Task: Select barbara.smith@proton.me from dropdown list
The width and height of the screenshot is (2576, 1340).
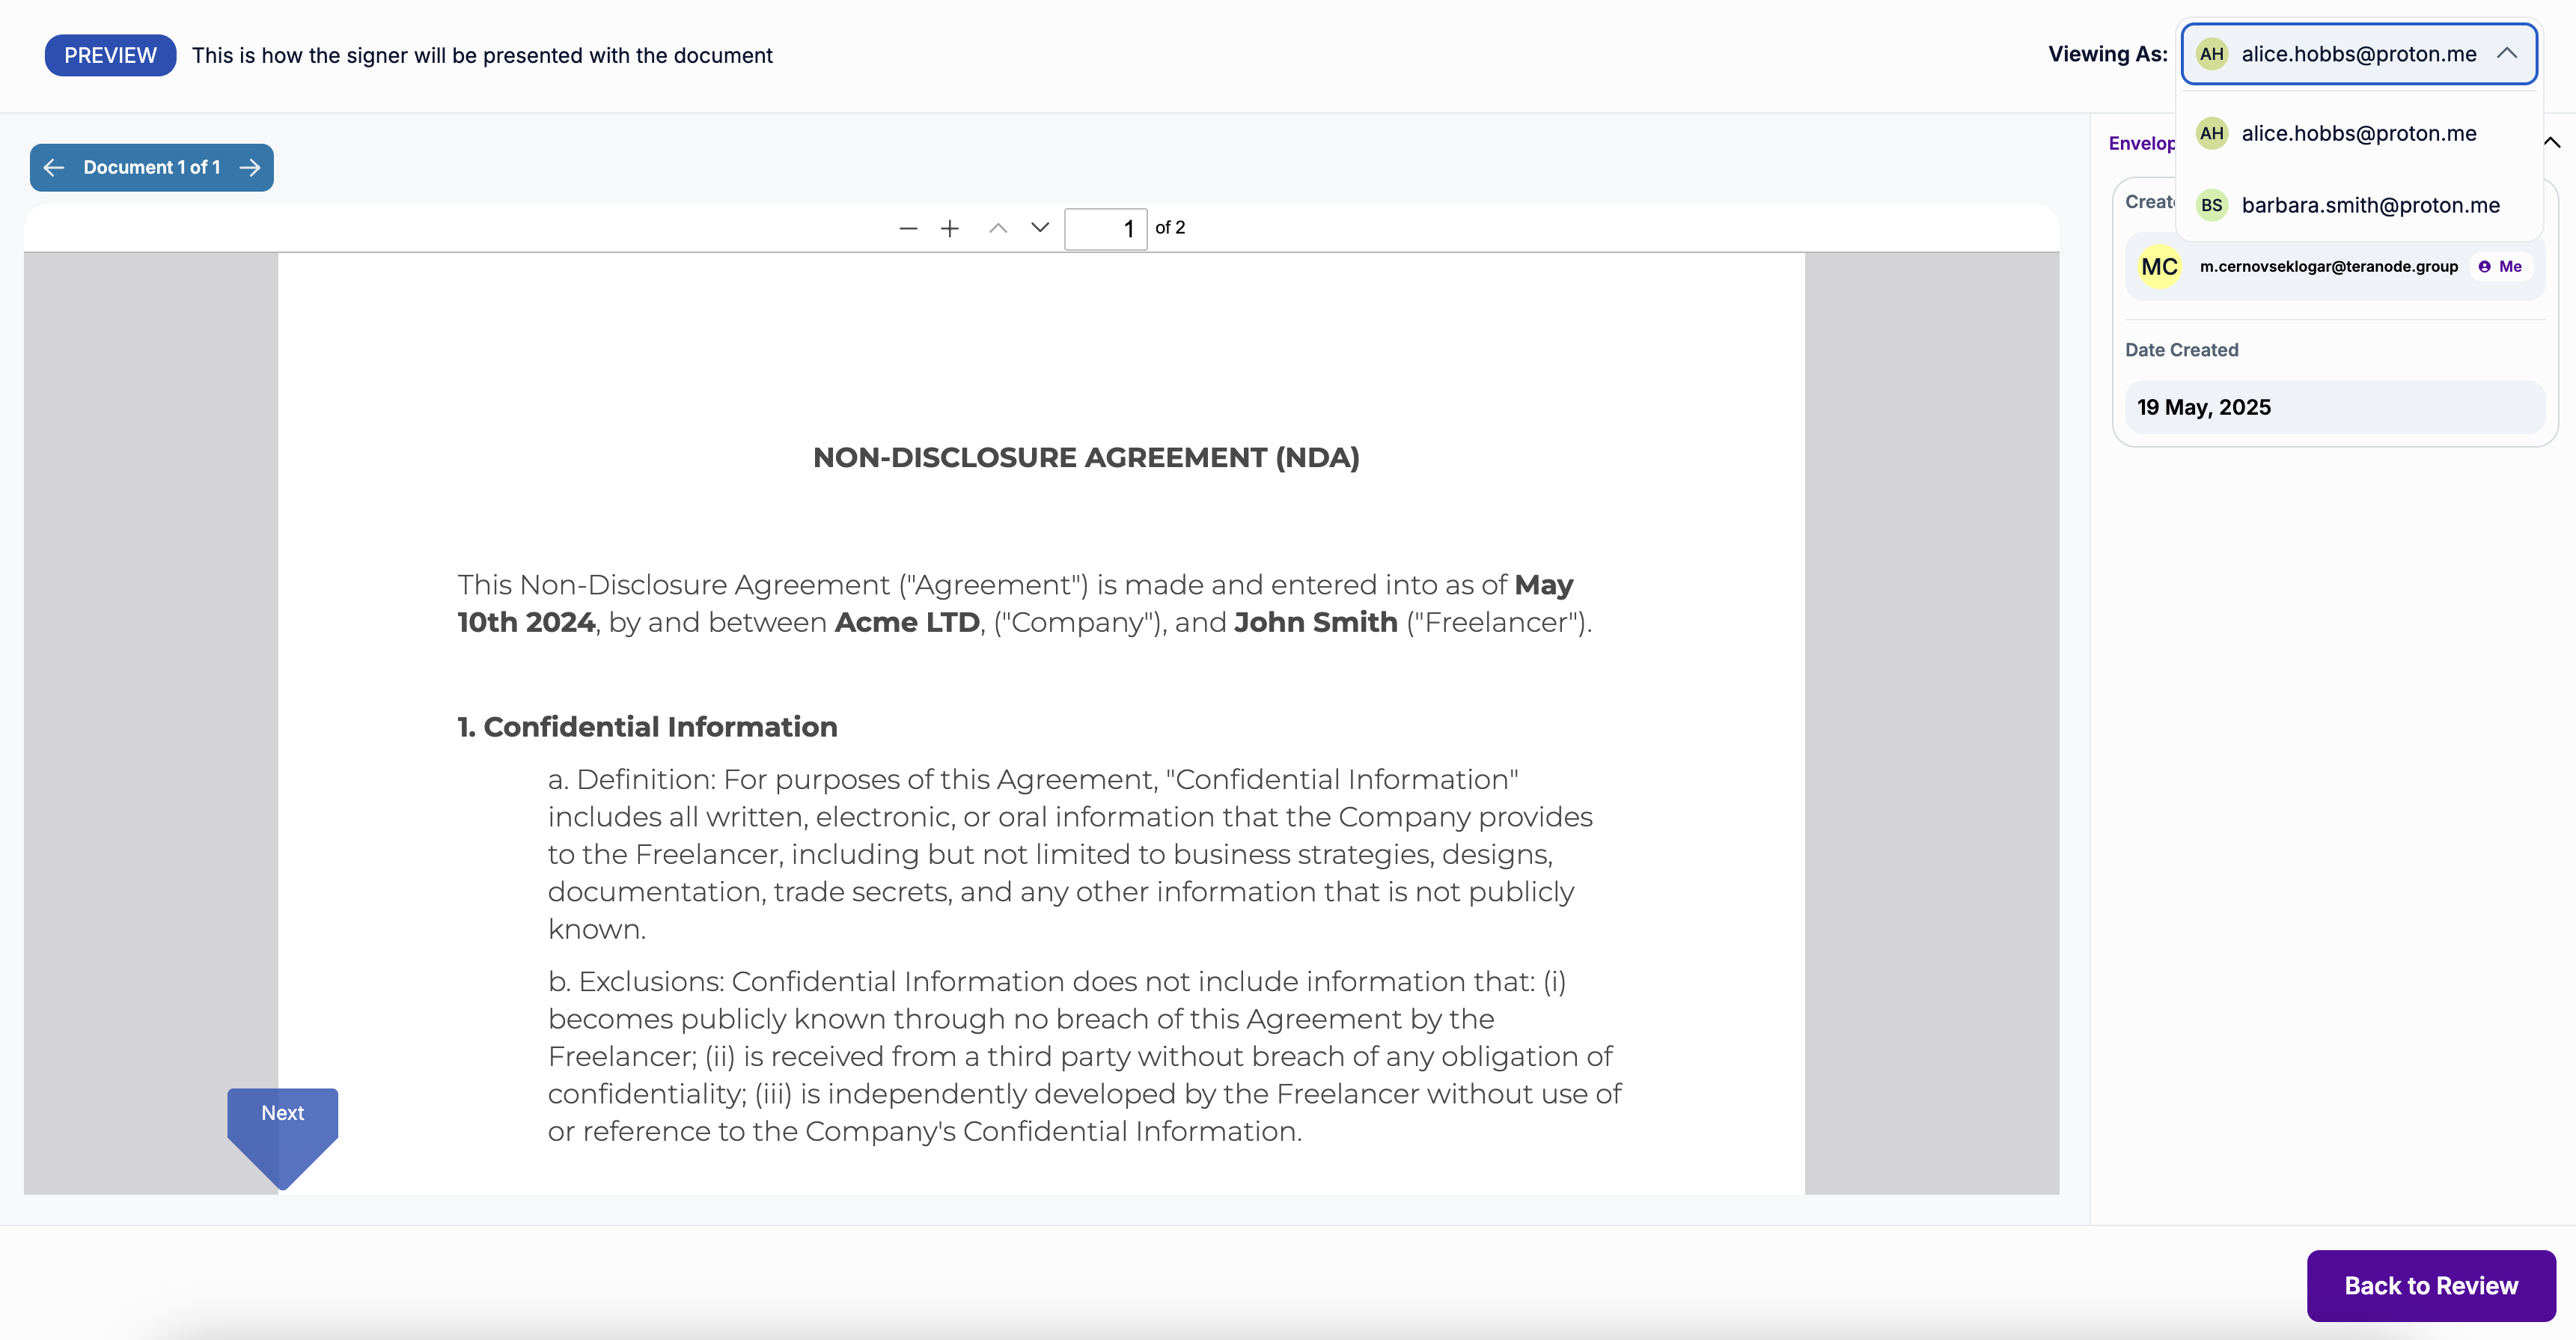Action: tap(2369, 206)
